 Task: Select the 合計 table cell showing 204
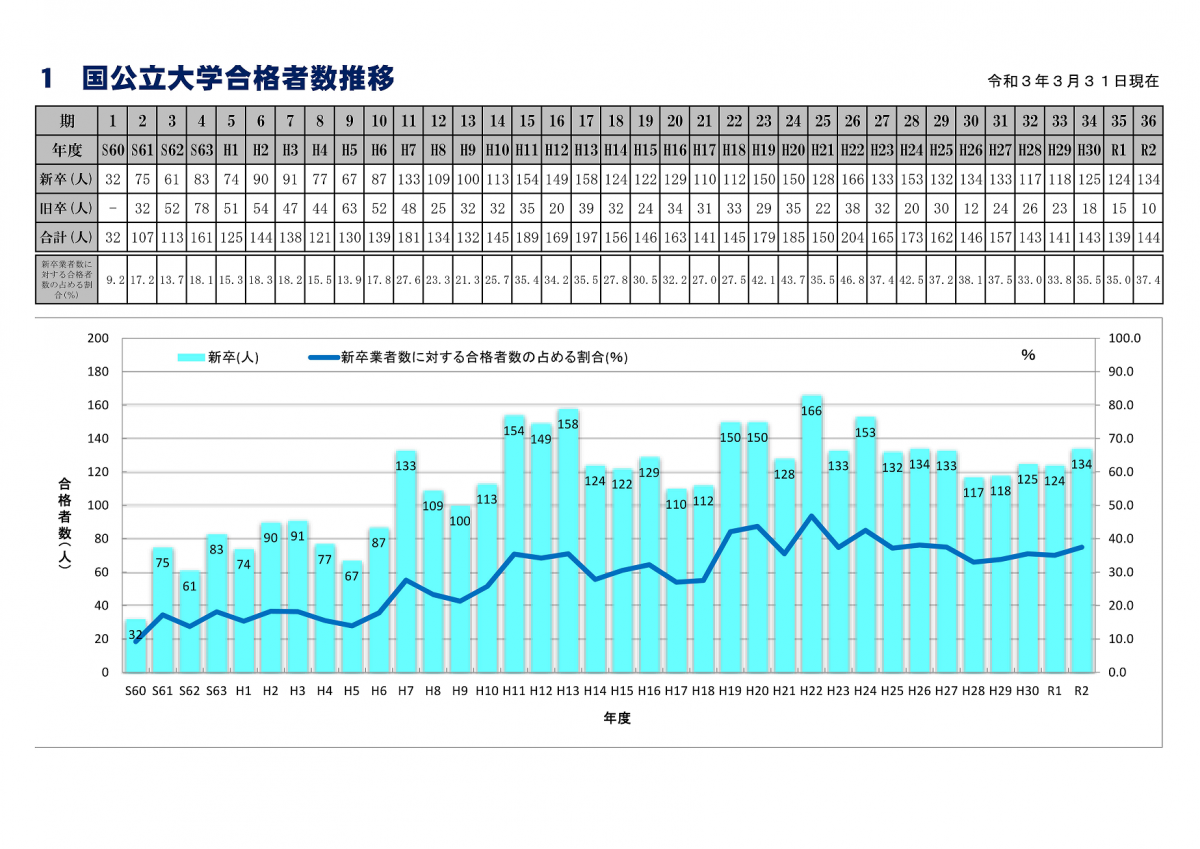(852, 239)
